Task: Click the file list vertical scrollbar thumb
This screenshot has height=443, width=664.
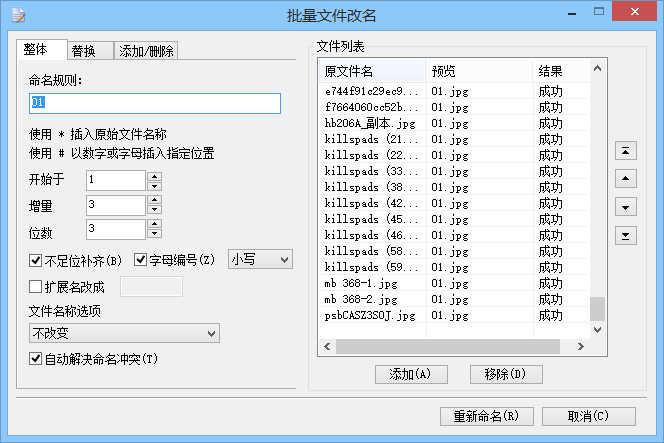Action: (597, 308)
